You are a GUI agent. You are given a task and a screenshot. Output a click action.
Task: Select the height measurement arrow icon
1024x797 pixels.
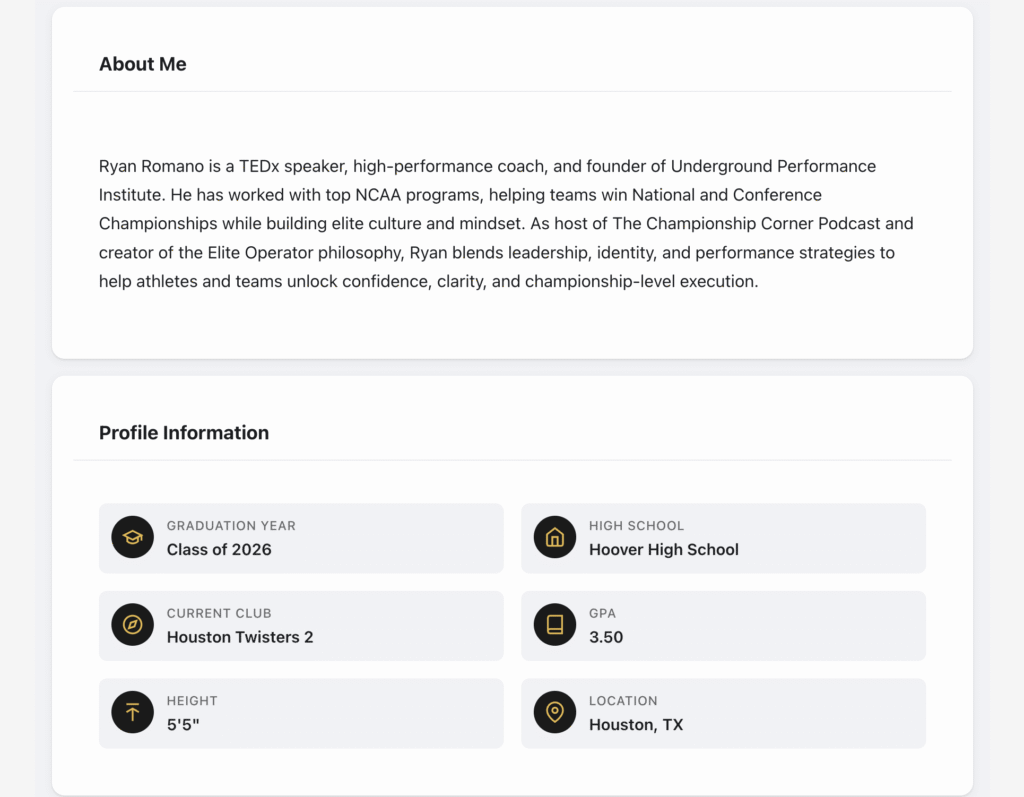click(x=132, y=713)
